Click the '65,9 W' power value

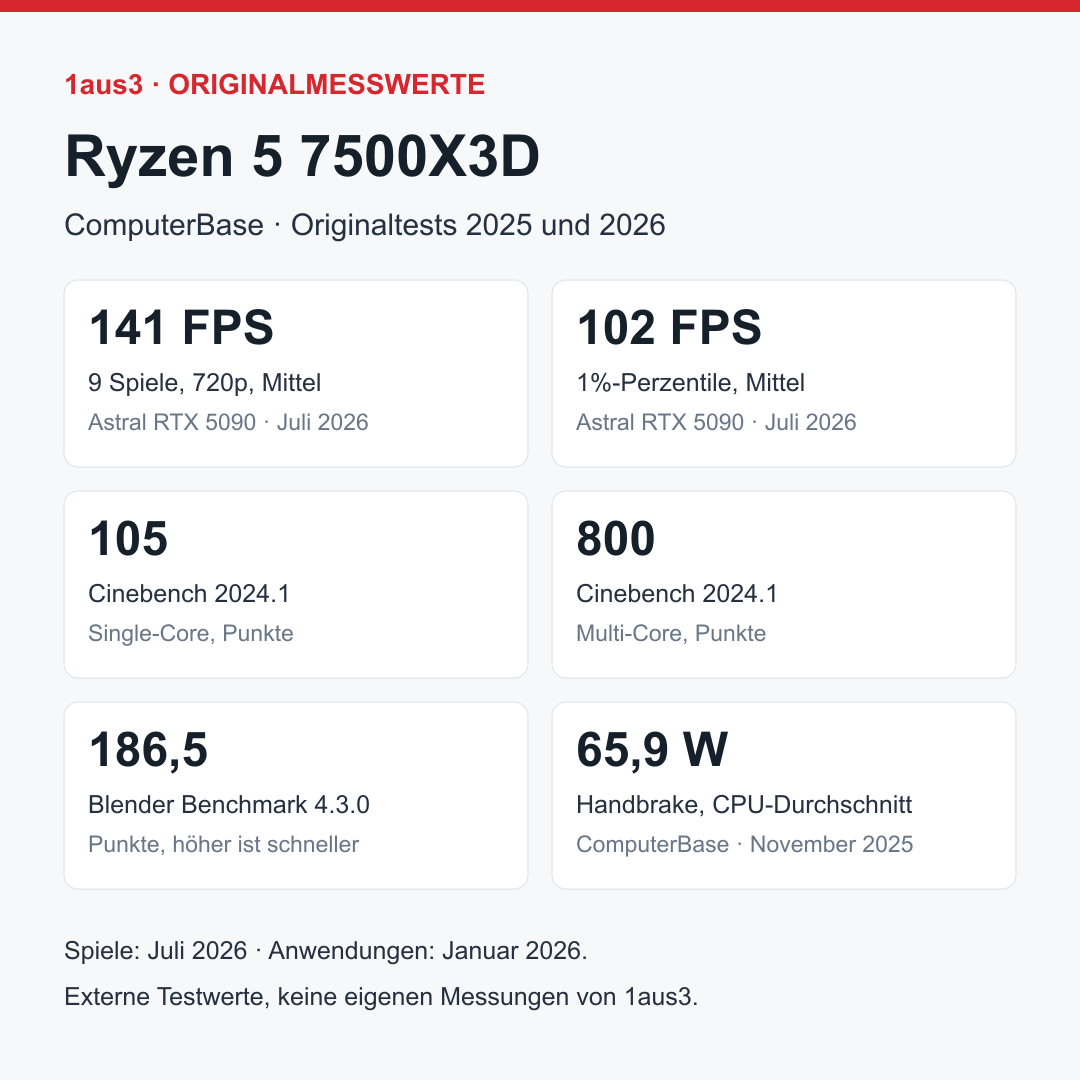click(x=652, y=750)
